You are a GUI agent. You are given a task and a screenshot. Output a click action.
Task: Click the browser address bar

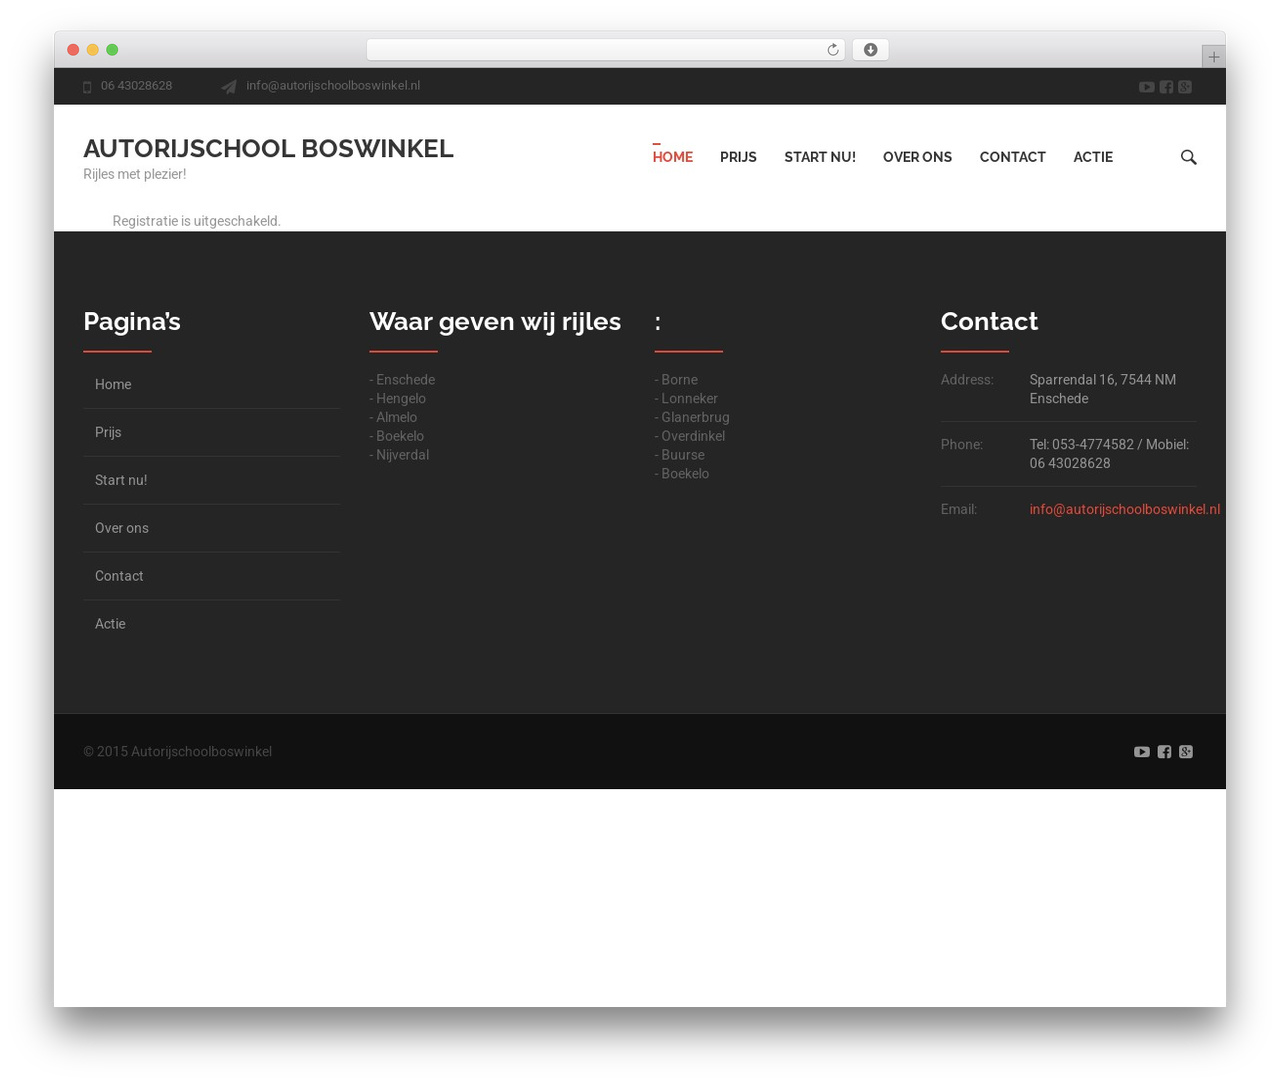click(x=606, y=50)
